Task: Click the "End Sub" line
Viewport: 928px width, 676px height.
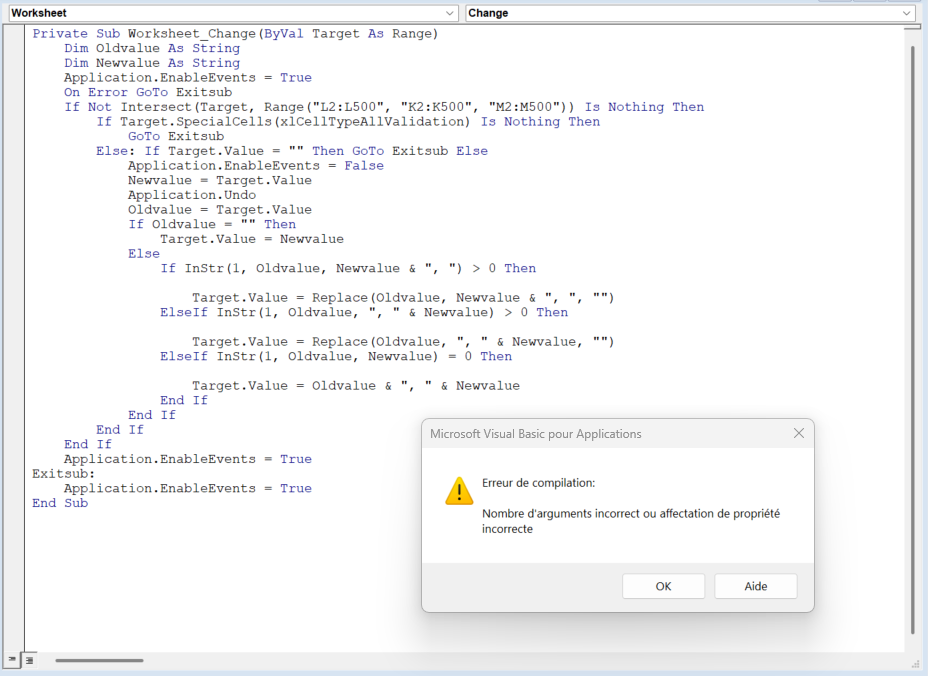Action: point(60,503)
